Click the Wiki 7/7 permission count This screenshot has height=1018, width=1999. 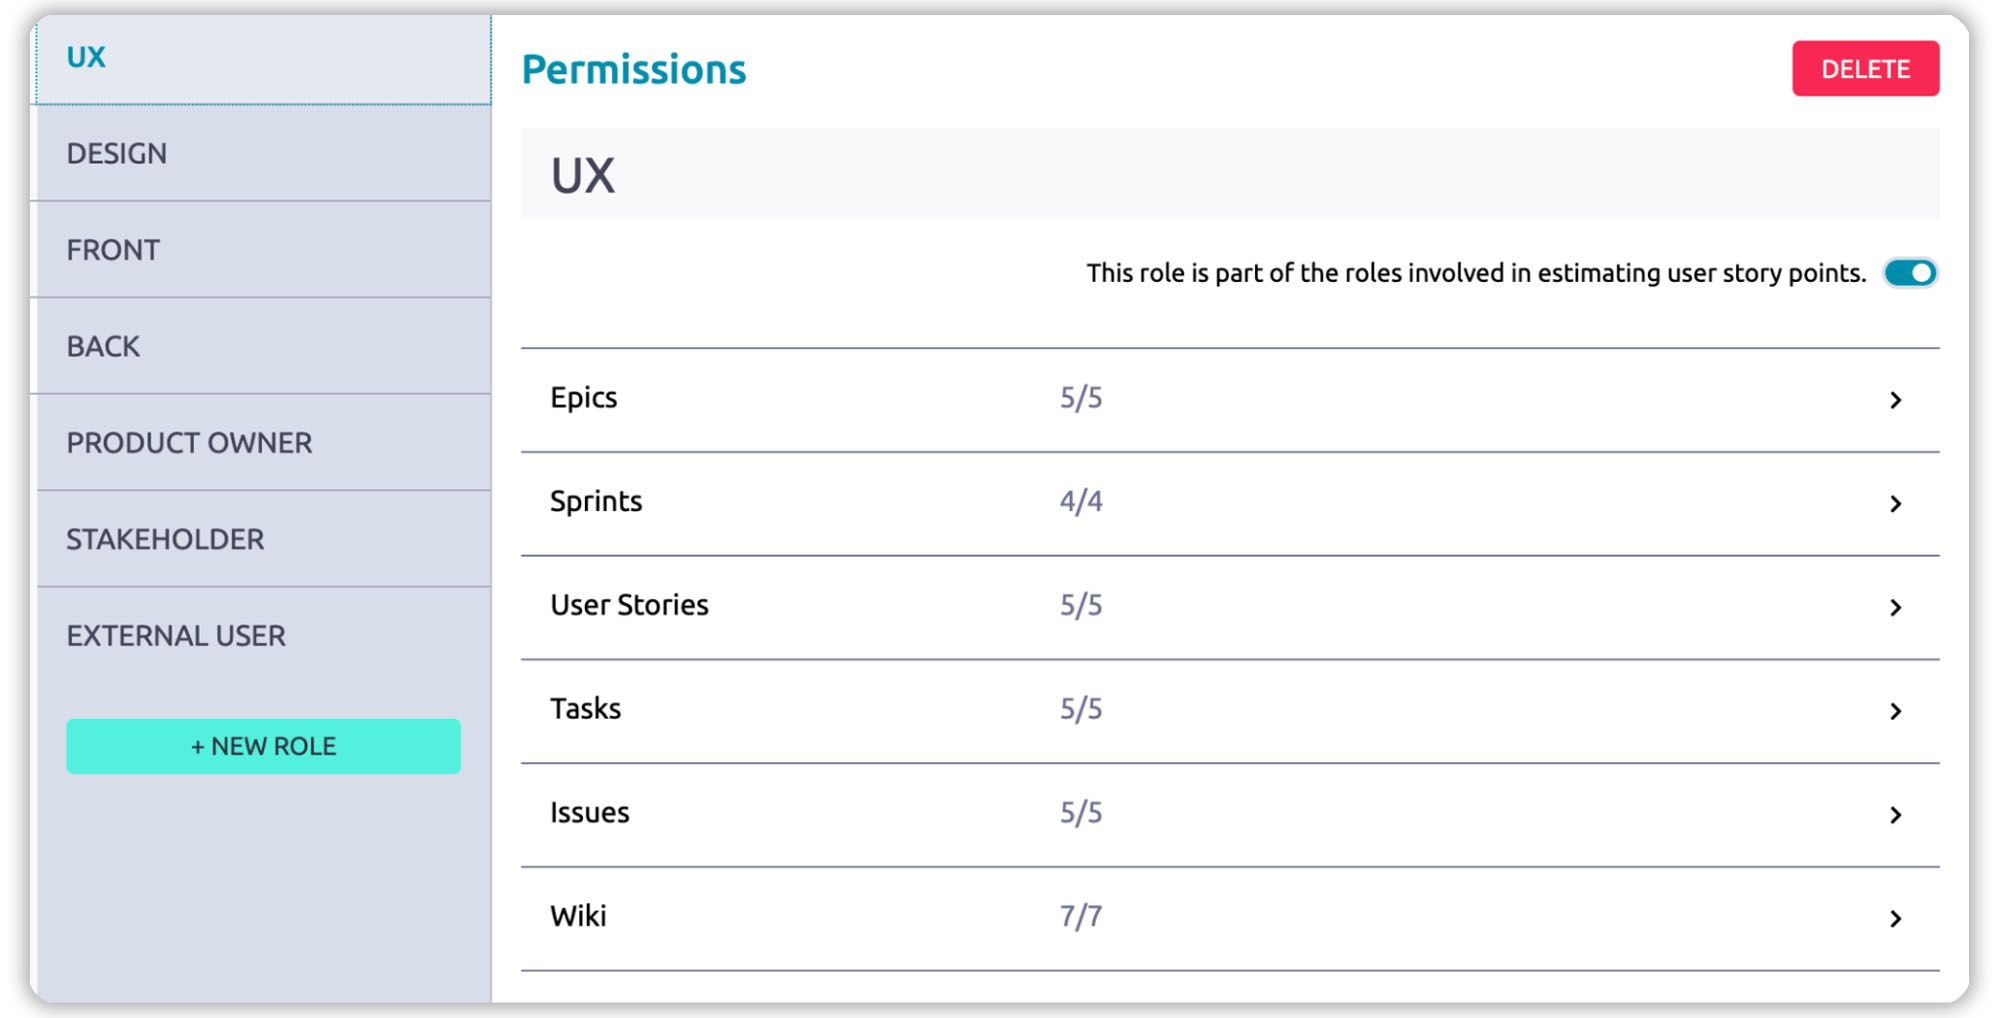[x=1080, y=916]
